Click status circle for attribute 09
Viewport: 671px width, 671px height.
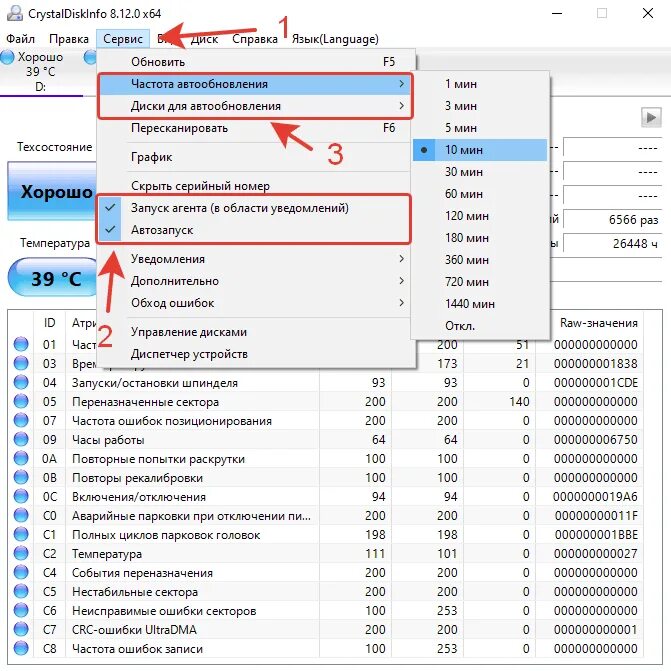(x=21, y=439)
